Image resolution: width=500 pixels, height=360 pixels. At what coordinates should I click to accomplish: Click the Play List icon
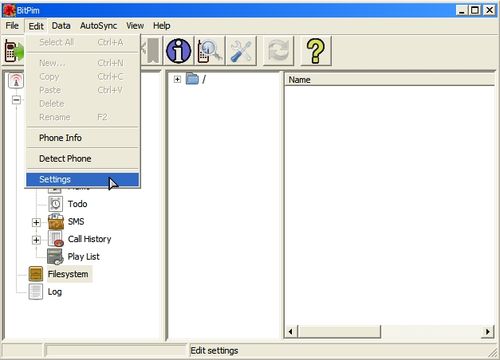coord(55,257)
